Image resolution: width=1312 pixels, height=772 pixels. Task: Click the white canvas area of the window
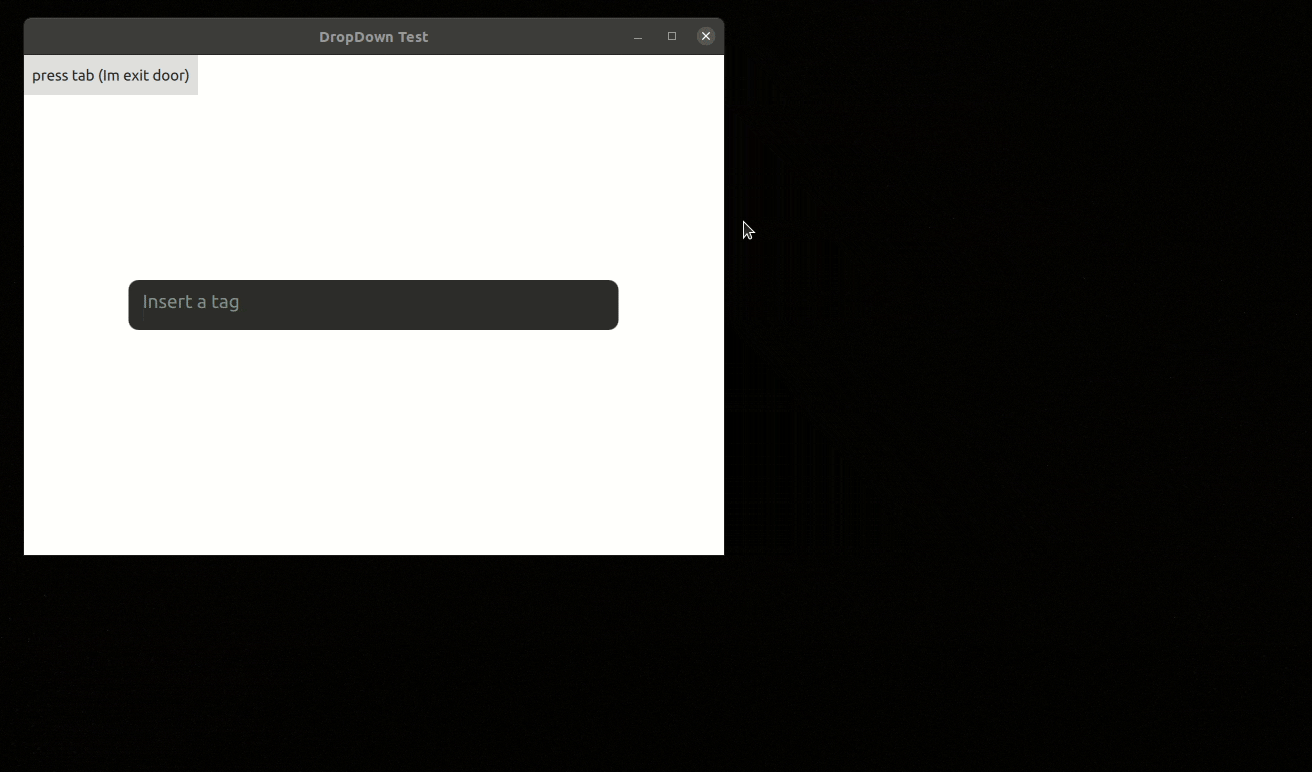[373, 450]
